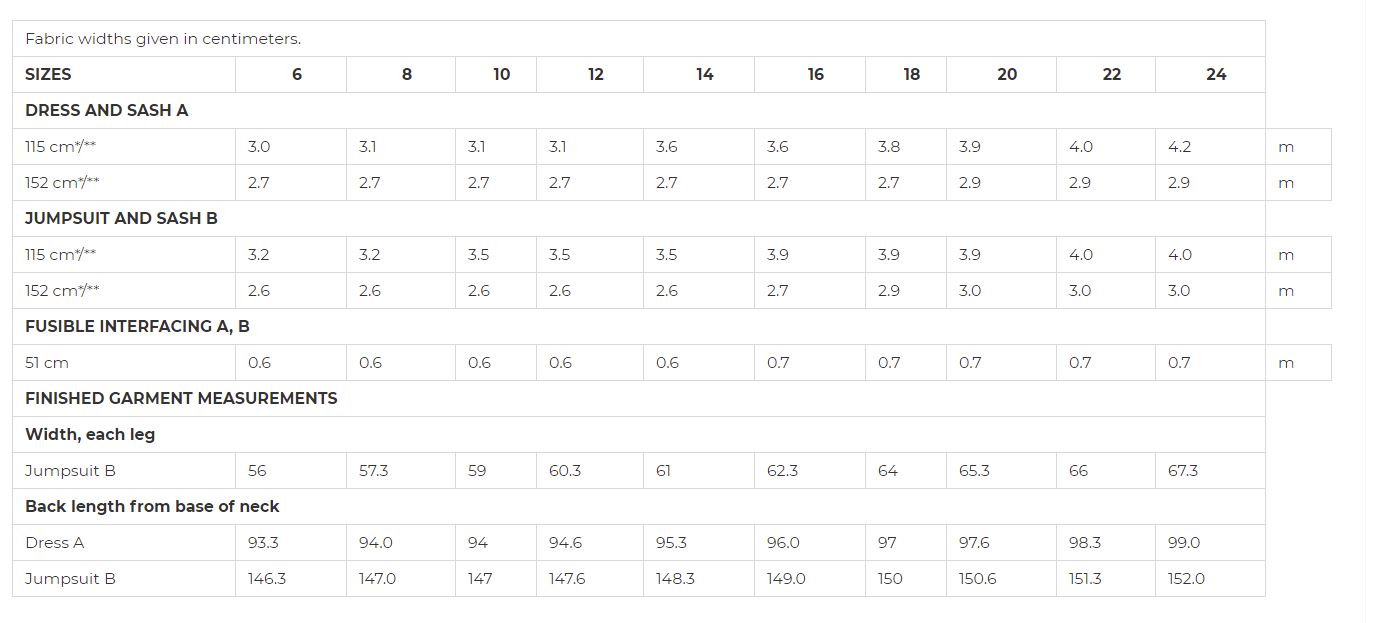This screenshot has height=623, width=1380.
Task: Click the 'FINISHED GARMENT MEASUREMENTS' heading
Action: [x=181, y=399]
